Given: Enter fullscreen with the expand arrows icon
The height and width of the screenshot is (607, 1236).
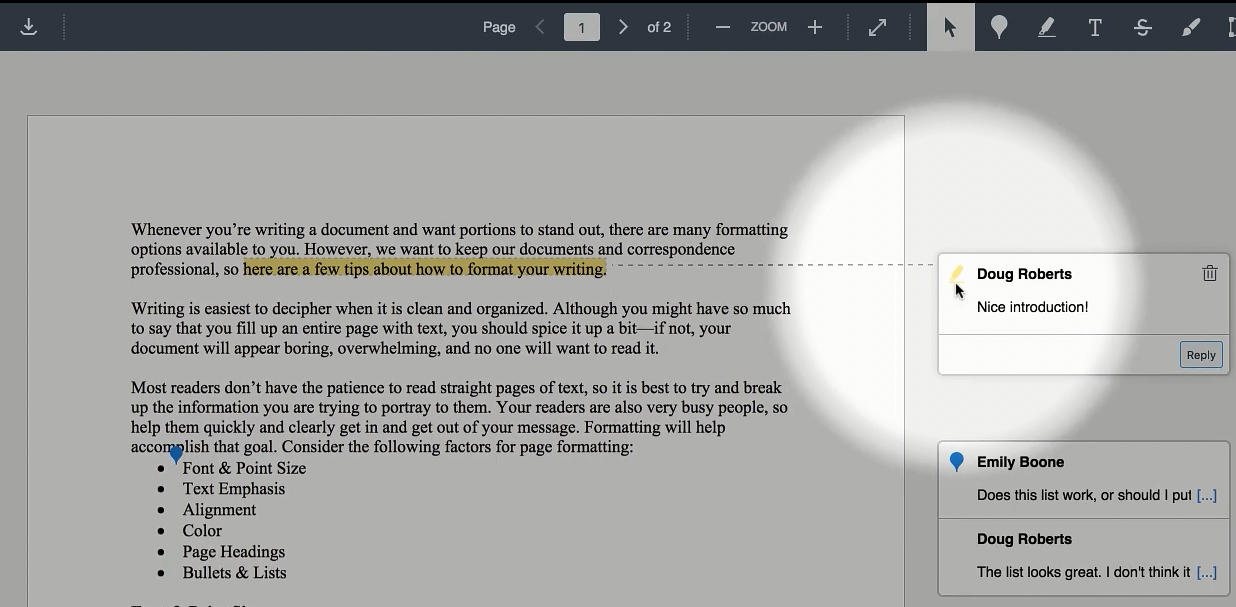Looking at the screenshot, I should pyautogui.click(x=877, y=27).
